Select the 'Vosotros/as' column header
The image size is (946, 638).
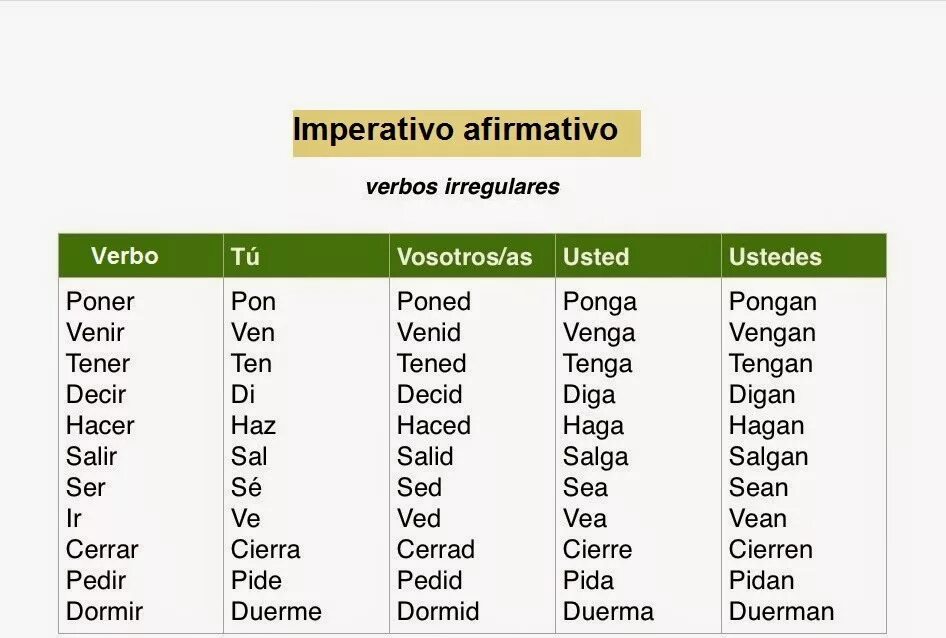[x=464, y=257]
